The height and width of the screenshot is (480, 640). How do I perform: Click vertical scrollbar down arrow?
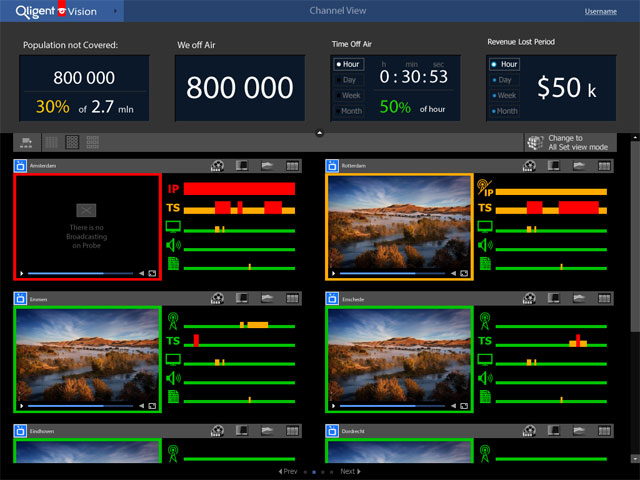click(x=635, y=459)
